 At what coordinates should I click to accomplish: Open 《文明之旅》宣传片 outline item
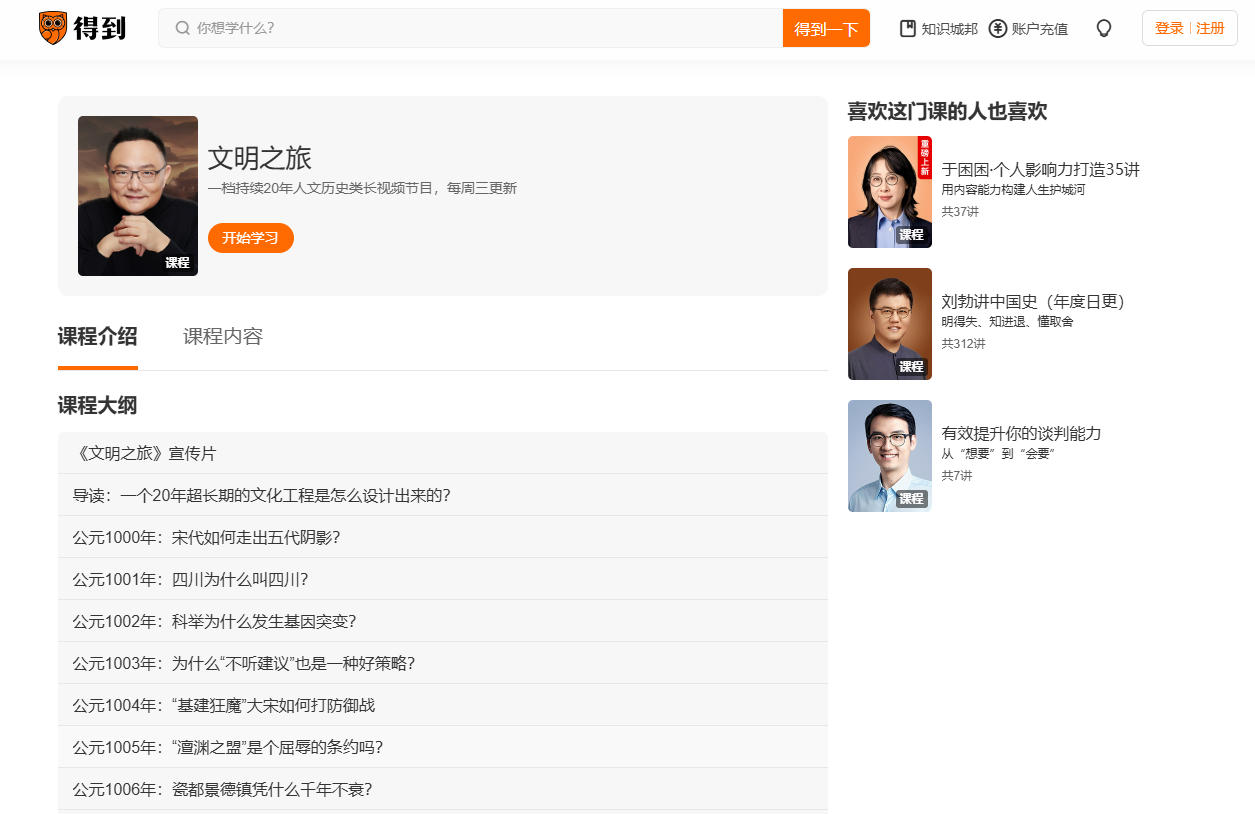145,454
